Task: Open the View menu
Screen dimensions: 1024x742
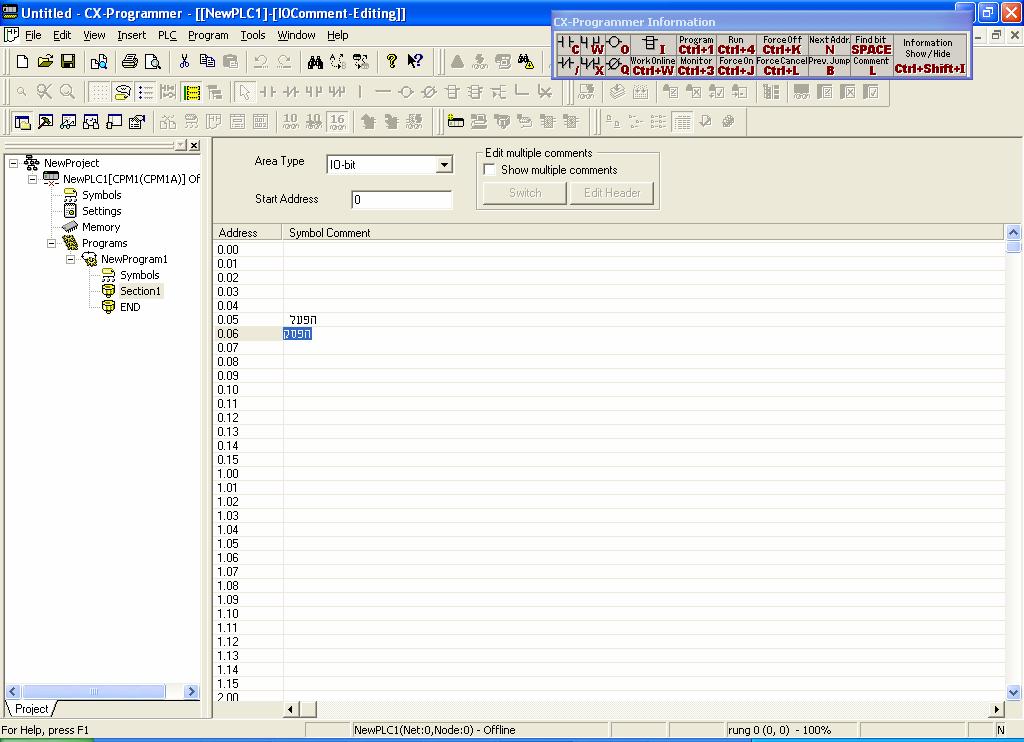Action: (x=94, y=35)
